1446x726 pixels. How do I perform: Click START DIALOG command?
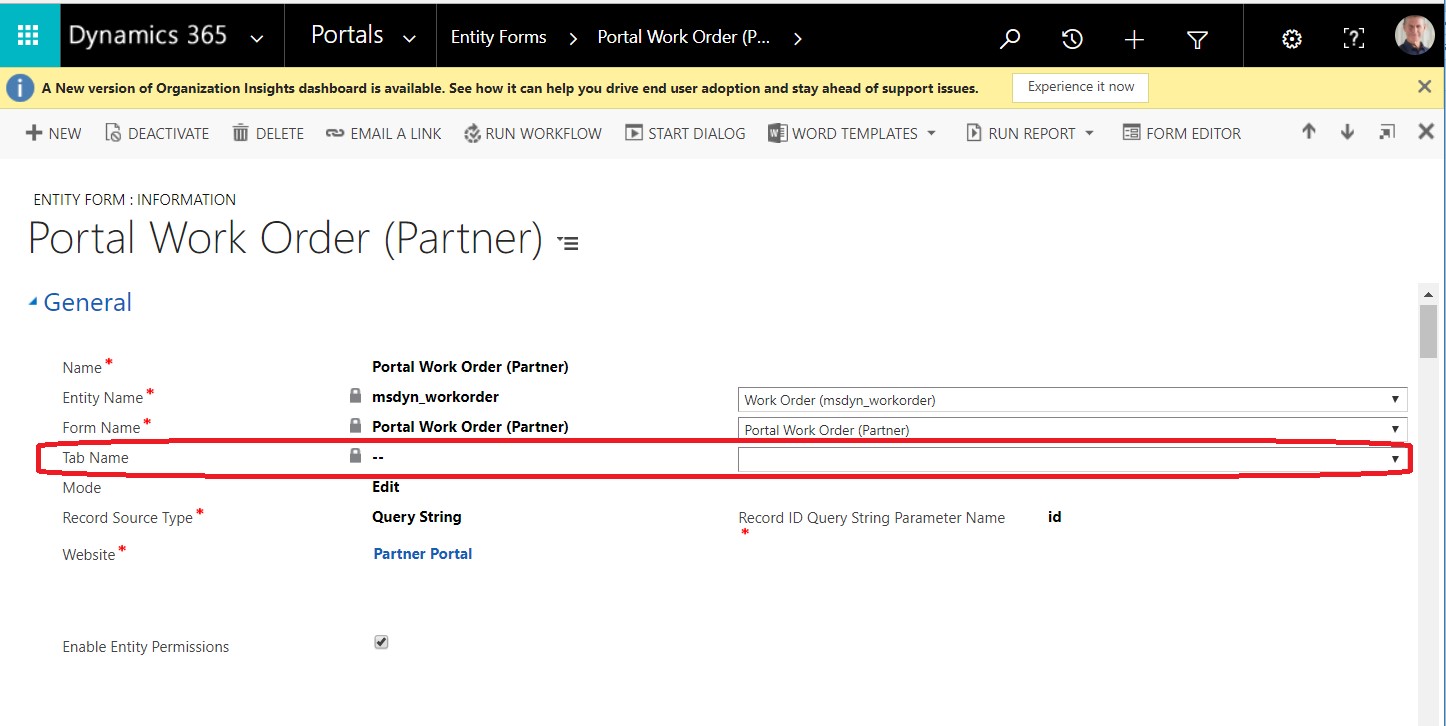click(x=685, y=133)
